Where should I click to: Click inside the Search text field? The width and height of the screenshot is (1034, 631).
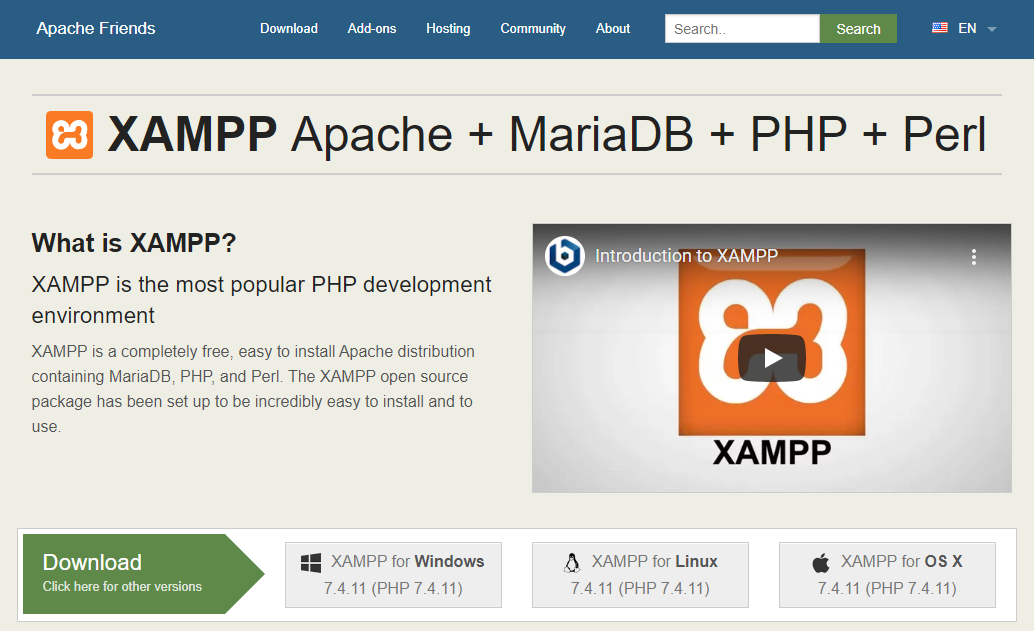coord(742,29)
